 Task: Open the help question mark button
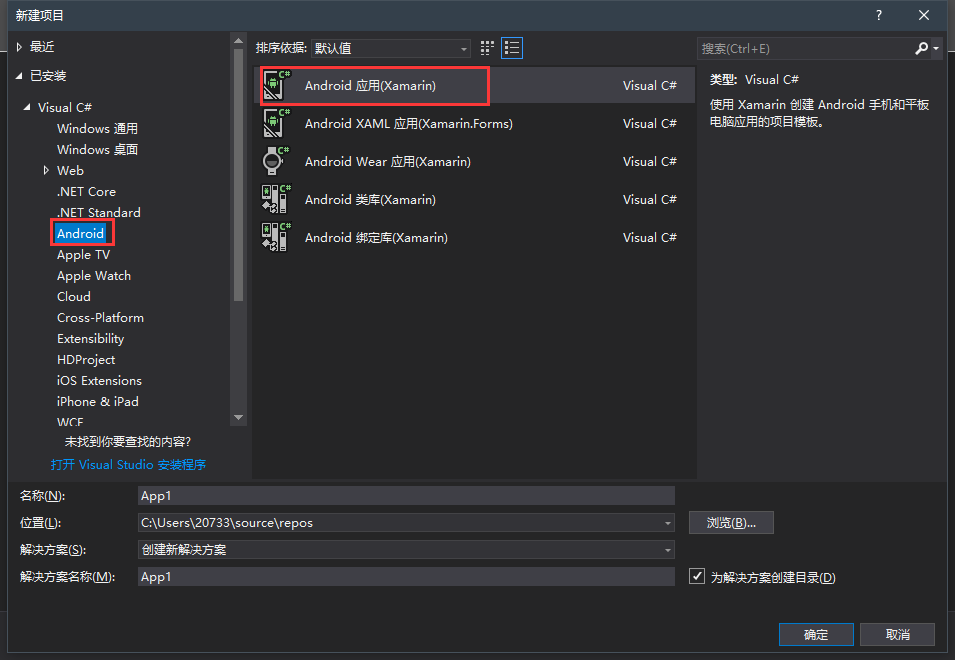click(x=879, y=15)
